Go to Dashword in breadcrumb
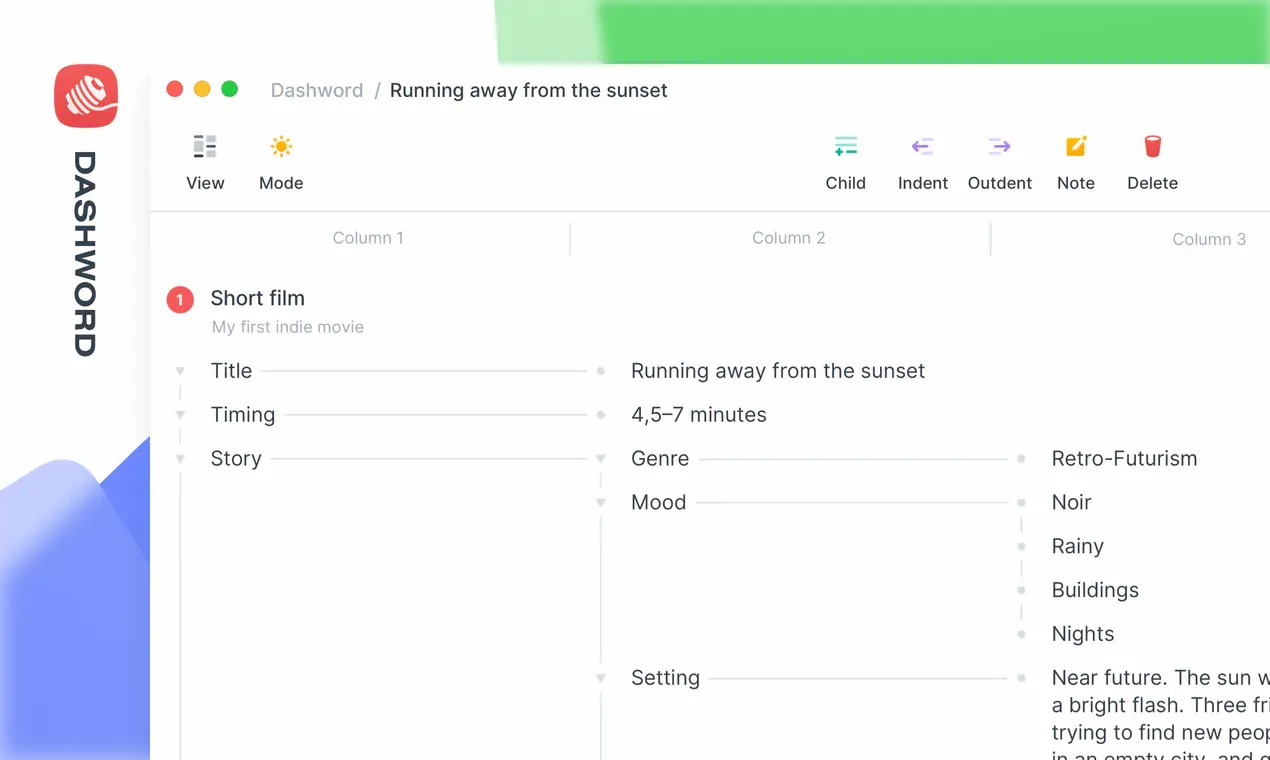Image resolution: width=1270 pixels, height=760 pixels. point(317,90)
